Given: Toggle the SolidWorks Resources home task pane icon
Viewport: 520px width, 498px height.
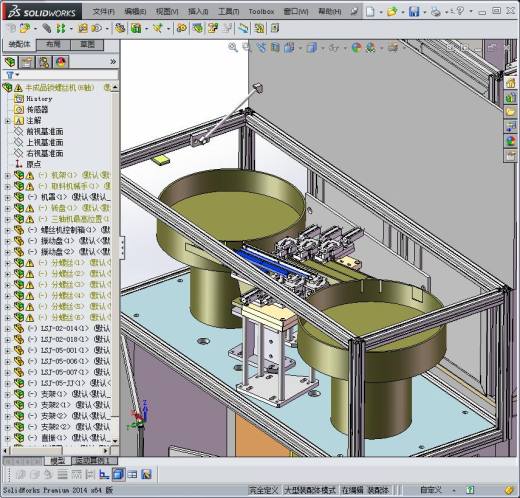Looking at the screenshot, I should [511, 83].
